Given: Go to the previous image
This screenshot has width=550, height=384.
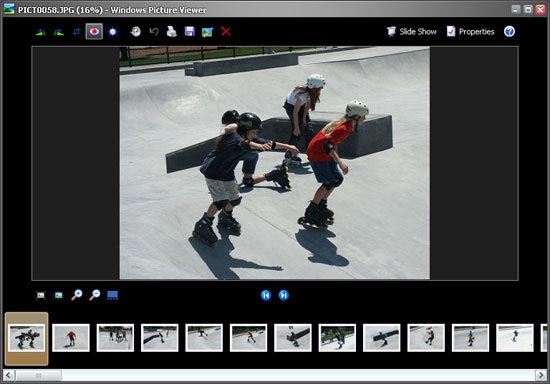Looking at the screenshot, I should tap(266, 295).
